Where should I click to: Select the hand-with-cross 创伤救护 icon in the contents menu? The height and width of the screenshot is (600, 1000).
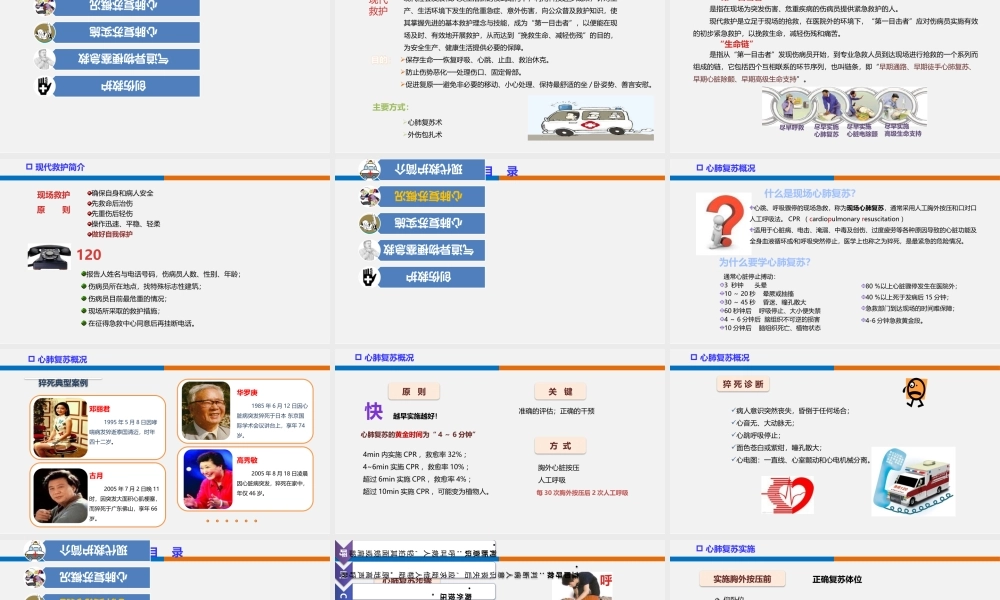[x=369, y=277]
